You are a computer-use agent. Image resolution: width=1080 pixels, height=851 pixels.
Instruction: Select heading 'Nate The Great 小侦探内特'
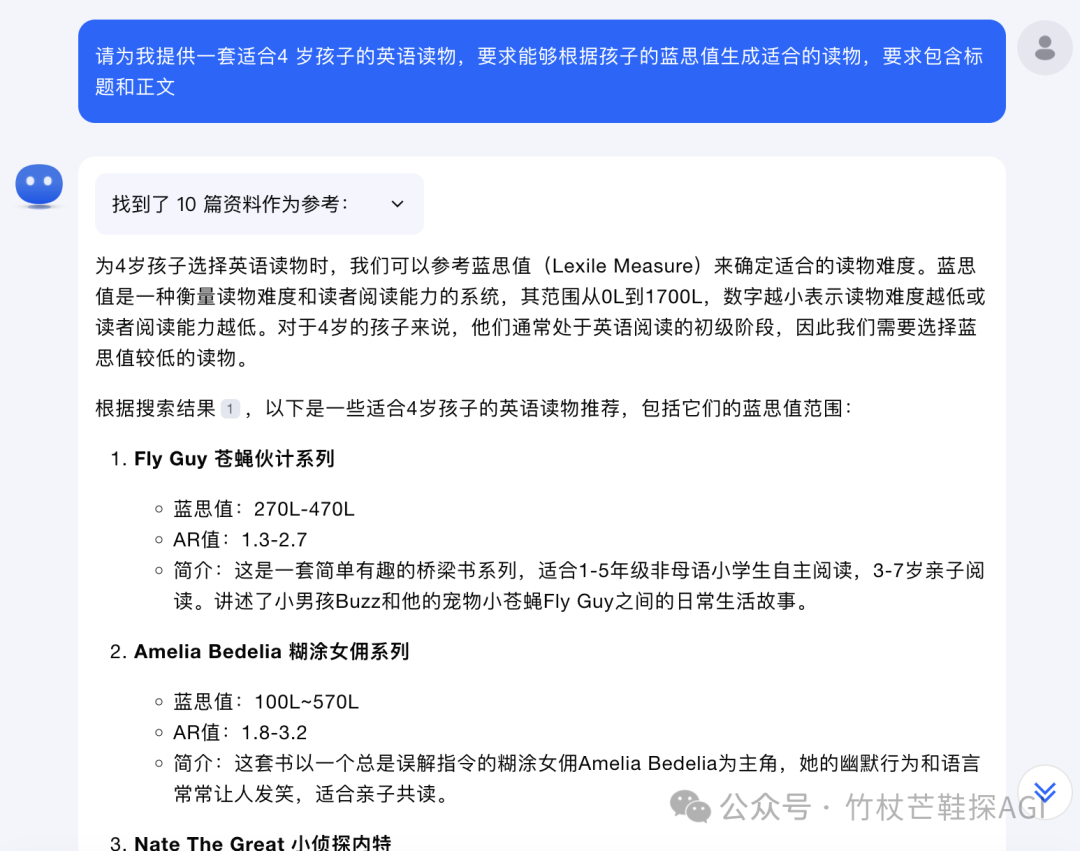pos(262,843)
